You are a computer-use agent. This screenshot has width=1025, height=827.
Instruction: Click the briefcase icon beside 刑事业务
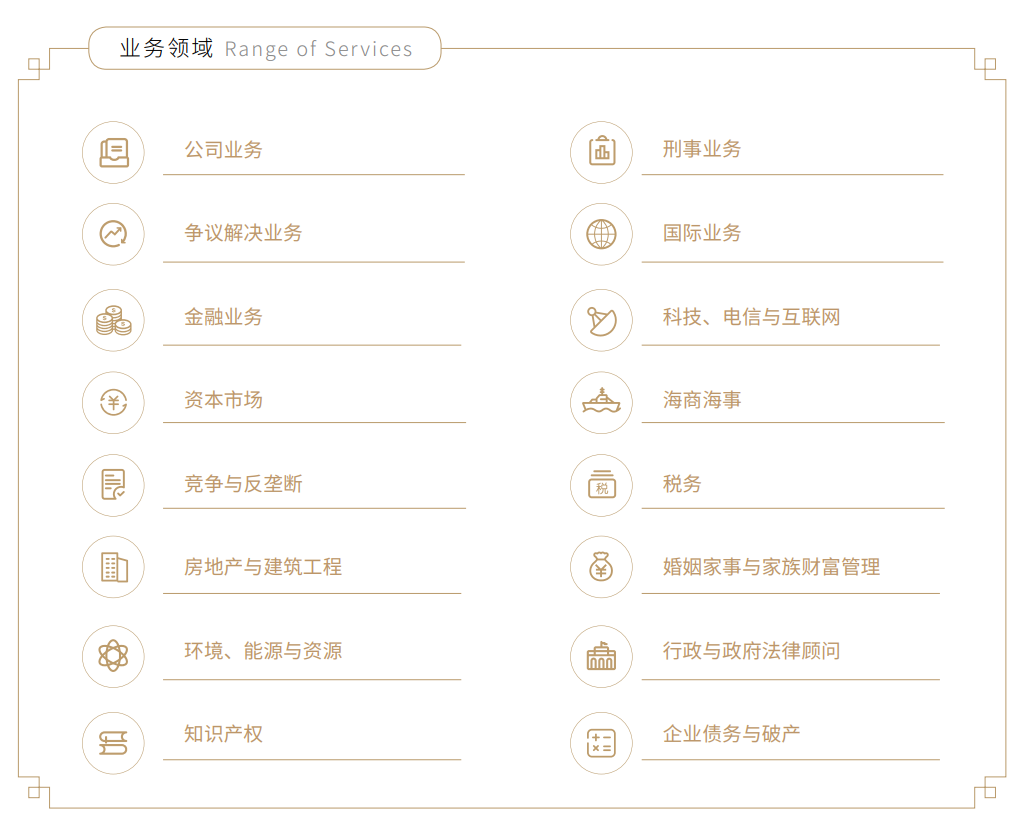pyautogui.click(x=600, y=152)
